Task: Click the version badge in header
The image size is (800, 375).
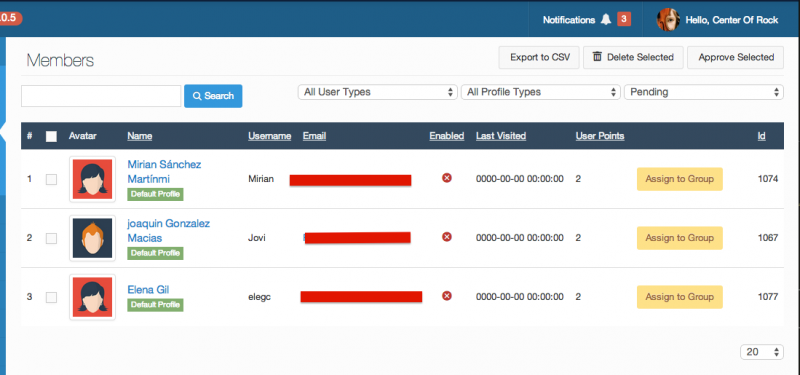Action: pyautogui.click(x=10, y=18)
